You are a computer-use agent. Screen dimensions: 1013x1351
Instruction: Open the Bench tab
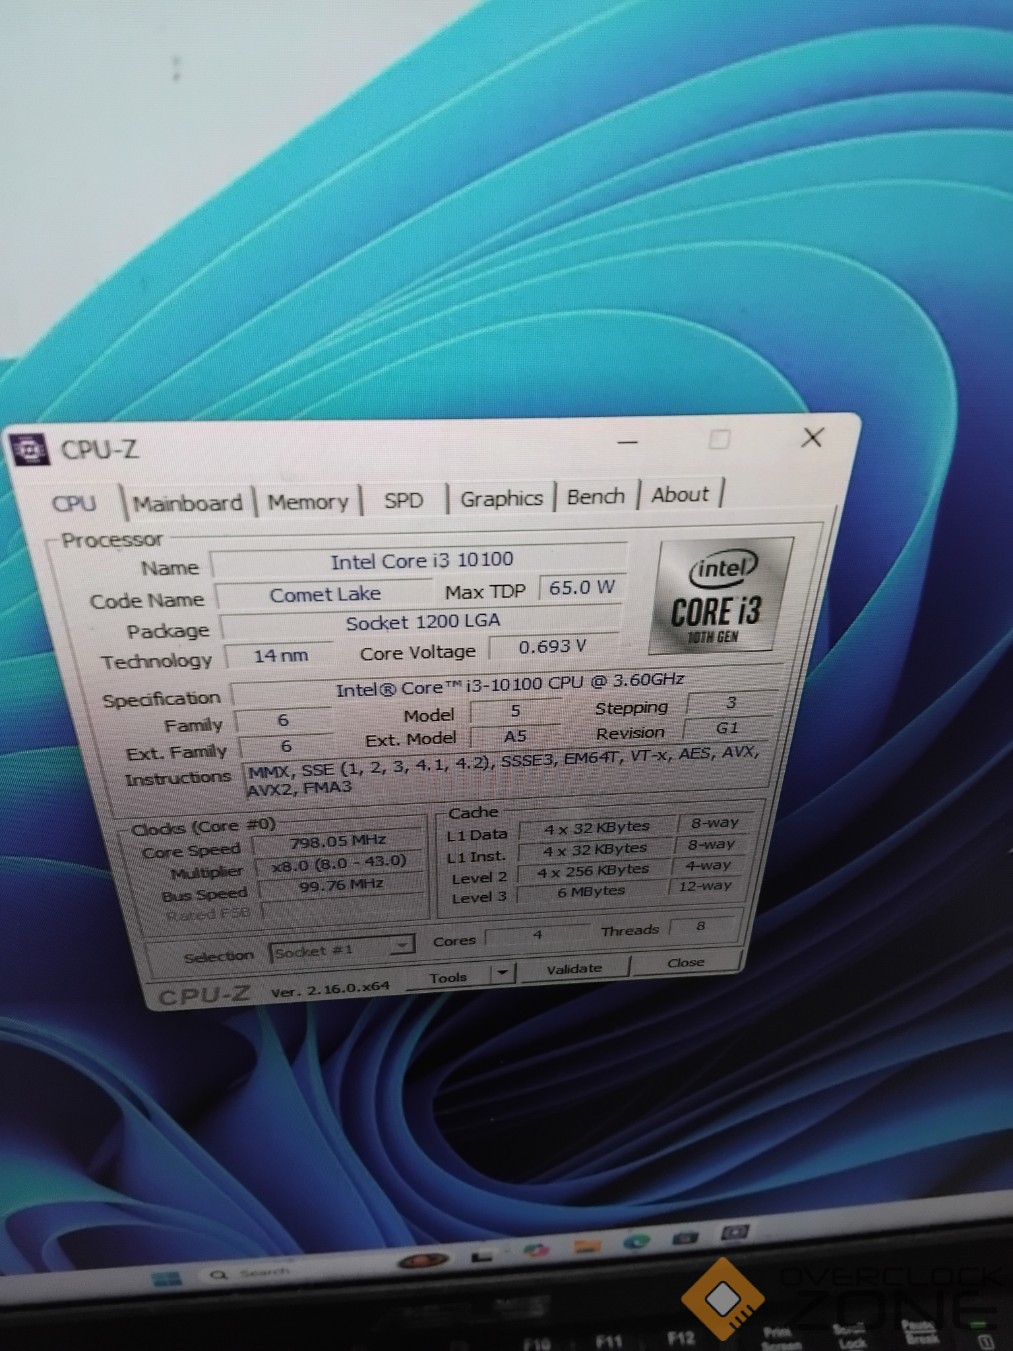click(595, 496)
